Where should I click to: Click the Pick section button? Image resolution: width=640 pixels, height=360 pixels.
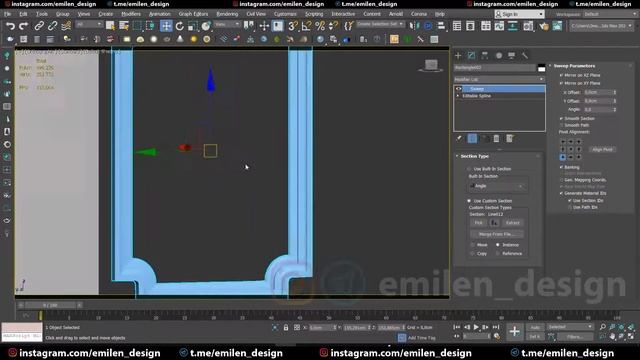click(x=478, y=223)
